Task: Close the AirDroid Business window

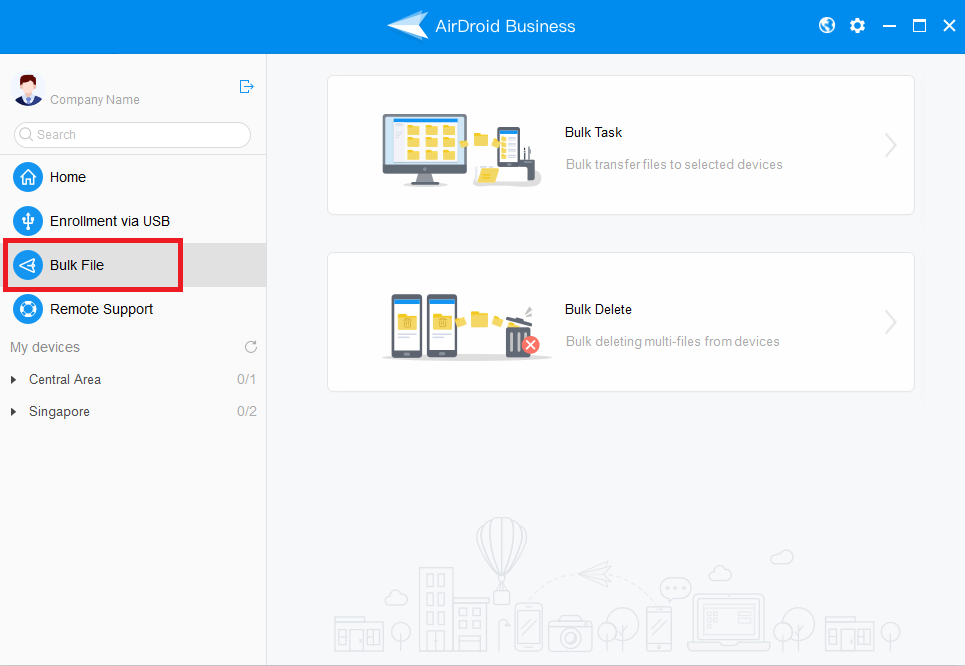Action: point(949,25)
